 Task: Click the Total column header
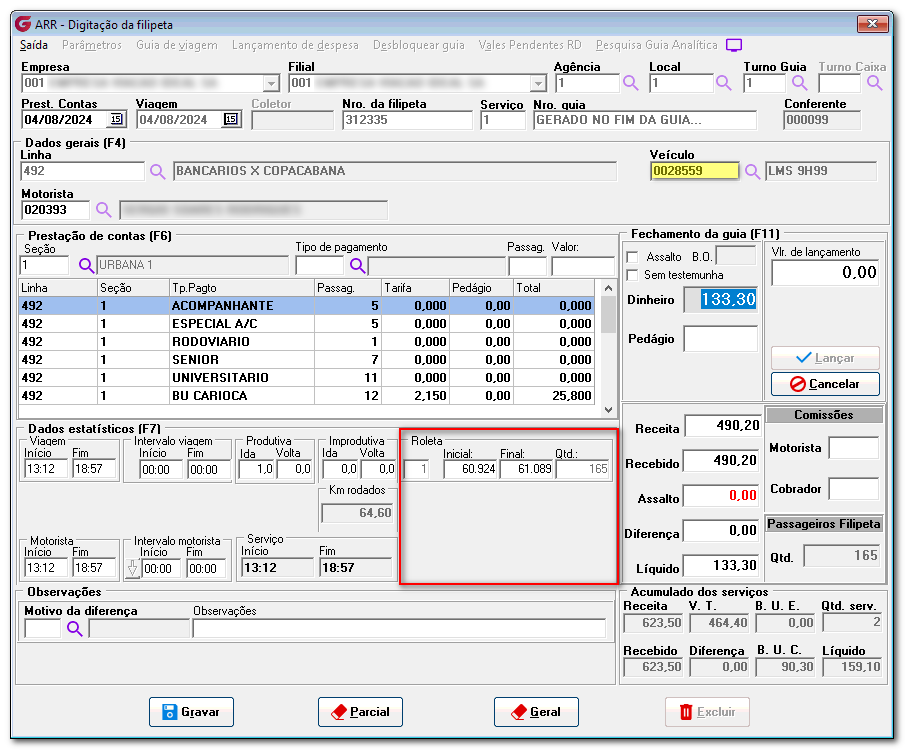[x=554, y=288]
